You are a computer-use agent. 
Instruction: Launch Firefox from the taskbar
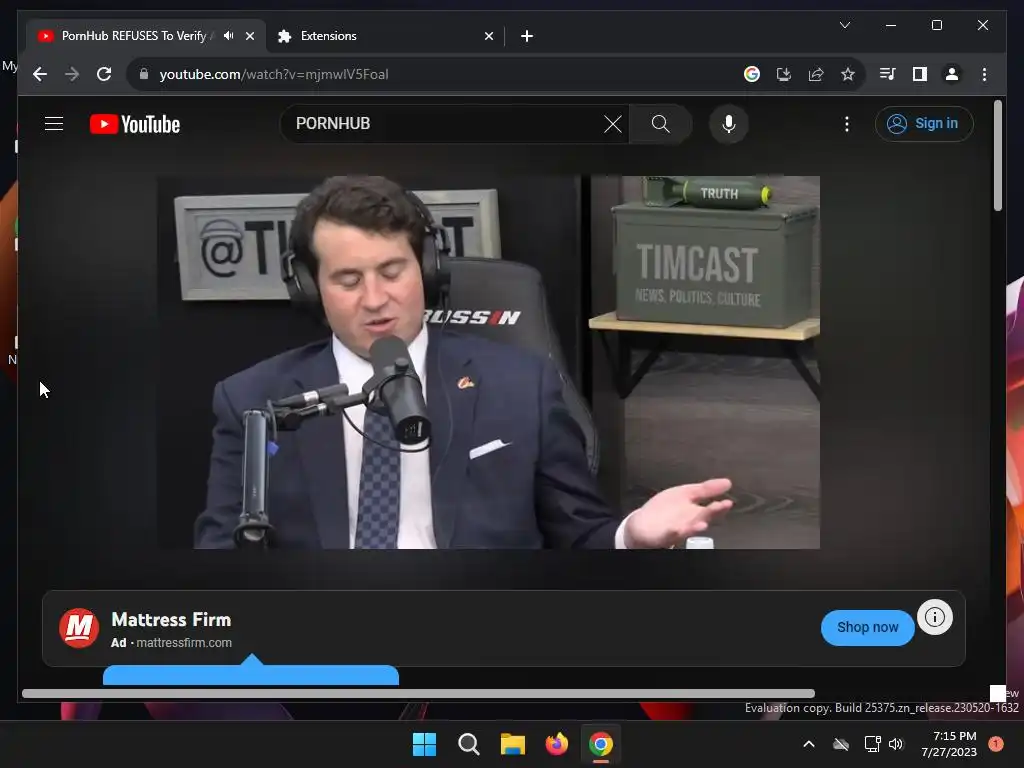tap(556, 744)
